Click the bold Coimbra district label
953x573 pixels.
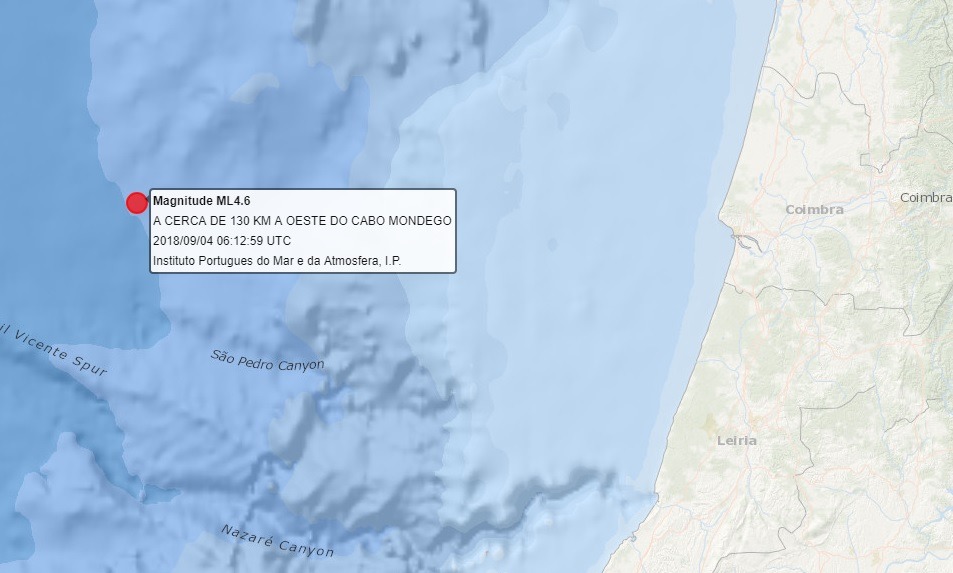click(x=814, y=210)
